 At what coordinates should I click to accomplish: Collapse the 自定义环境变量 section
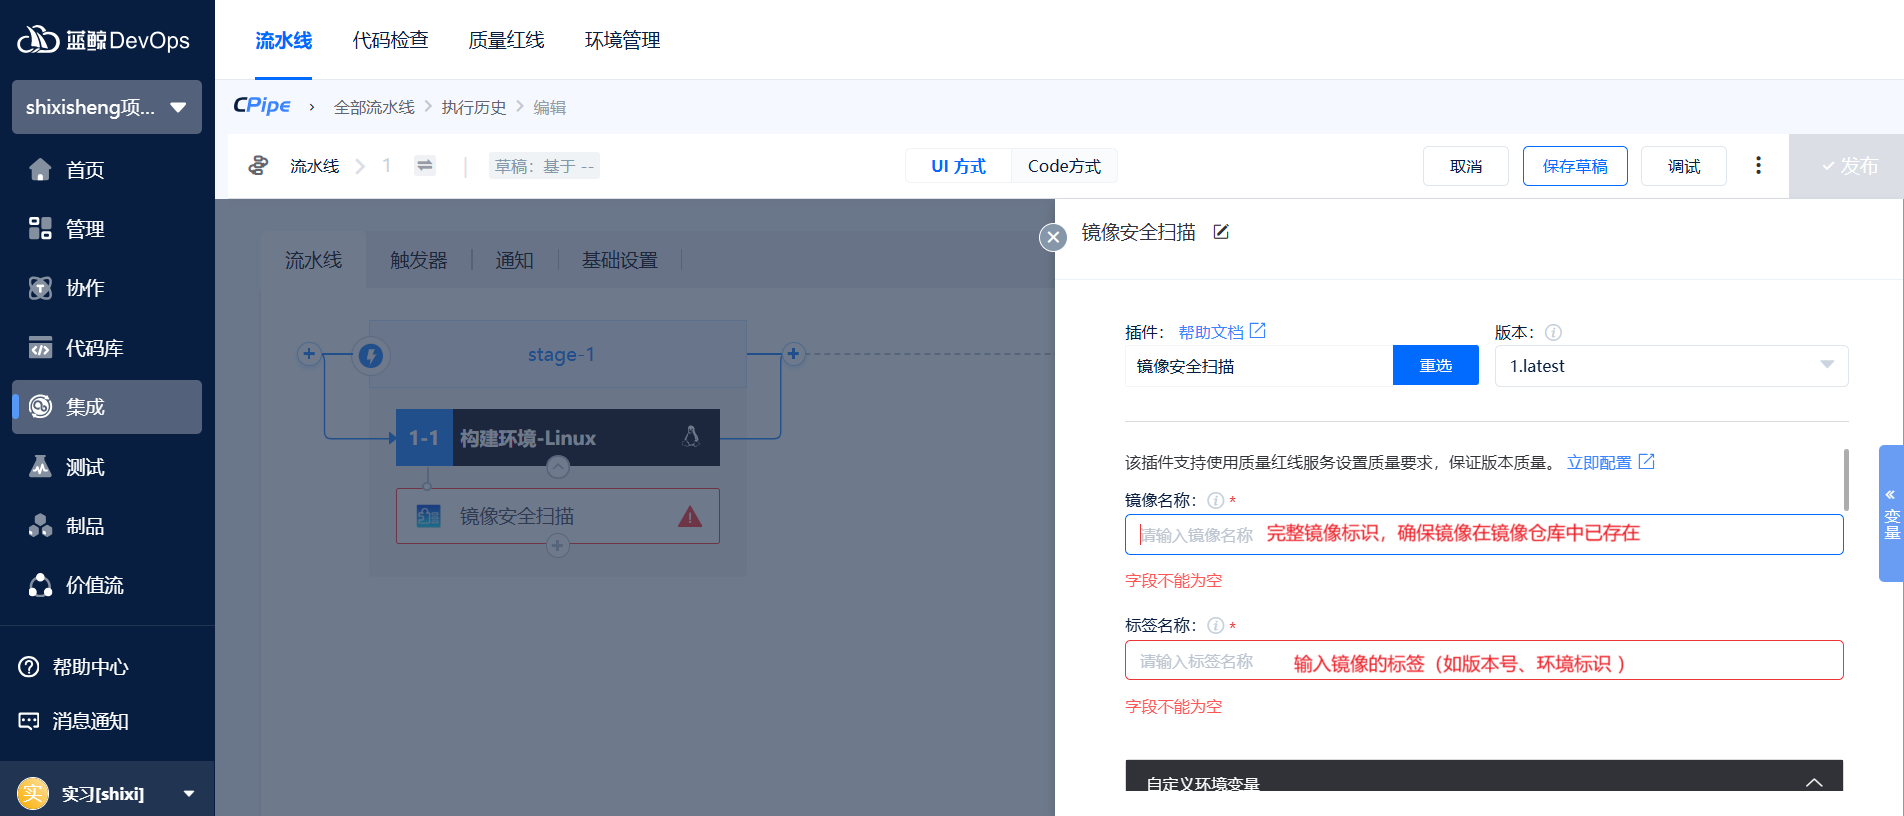point(1813,782)
